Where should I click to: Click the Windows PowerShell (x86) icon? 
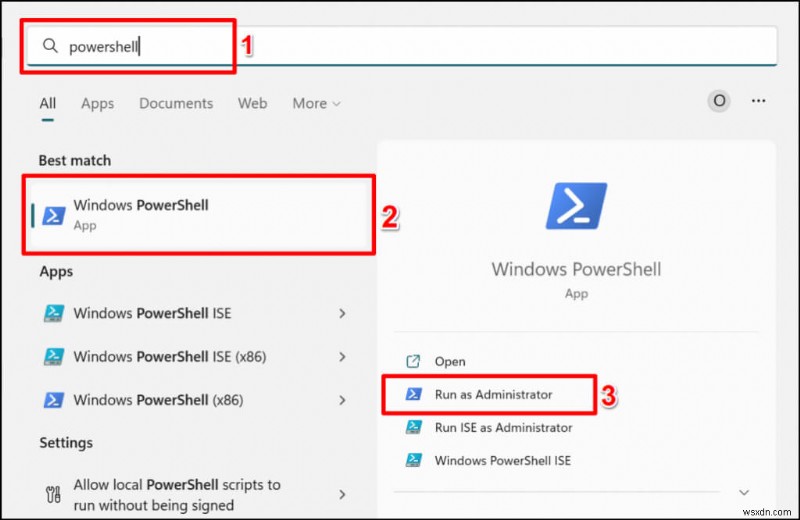pos(54,400)
